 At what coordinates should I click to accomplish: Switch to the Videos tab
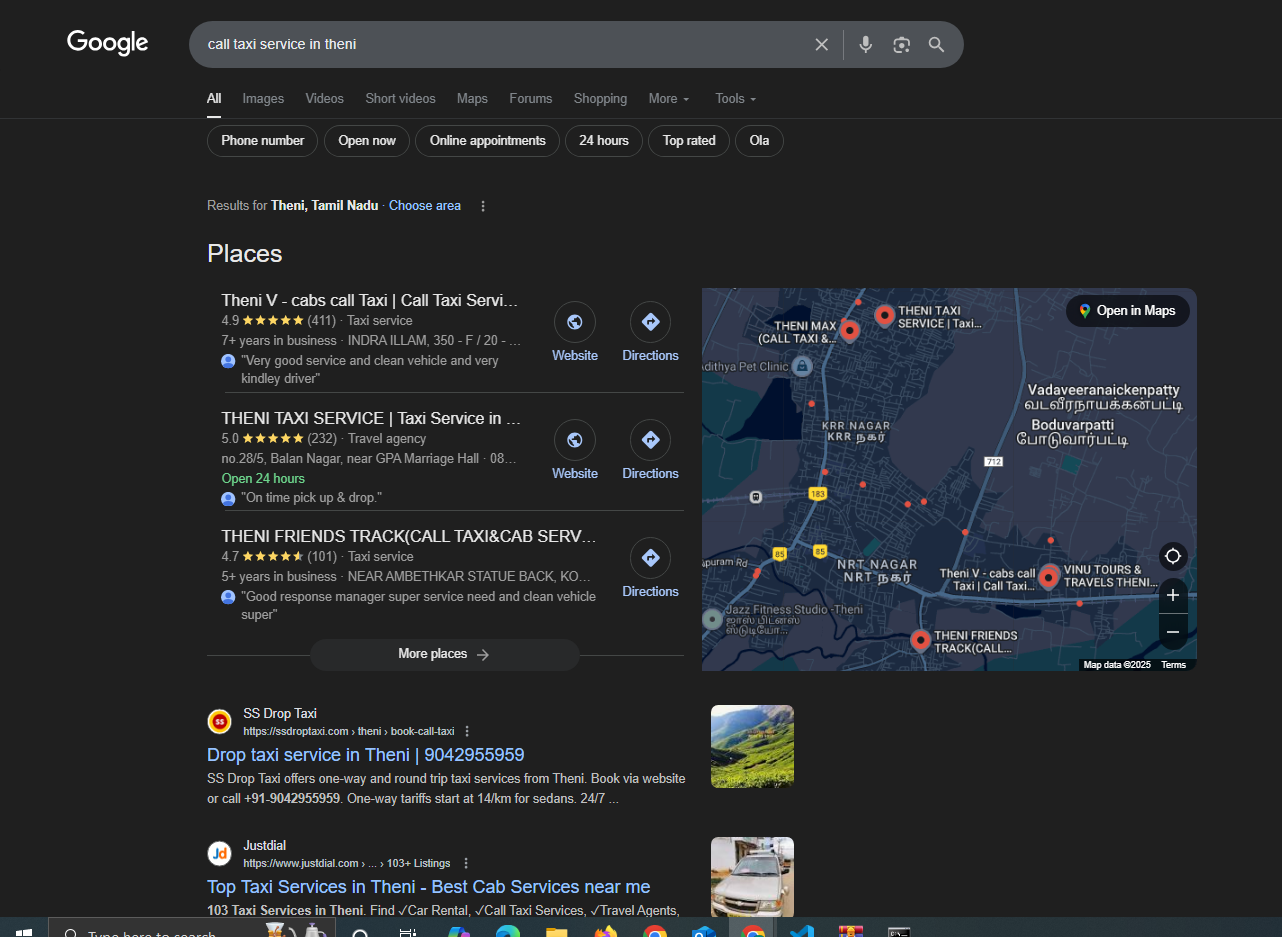(x=325, y=99)
